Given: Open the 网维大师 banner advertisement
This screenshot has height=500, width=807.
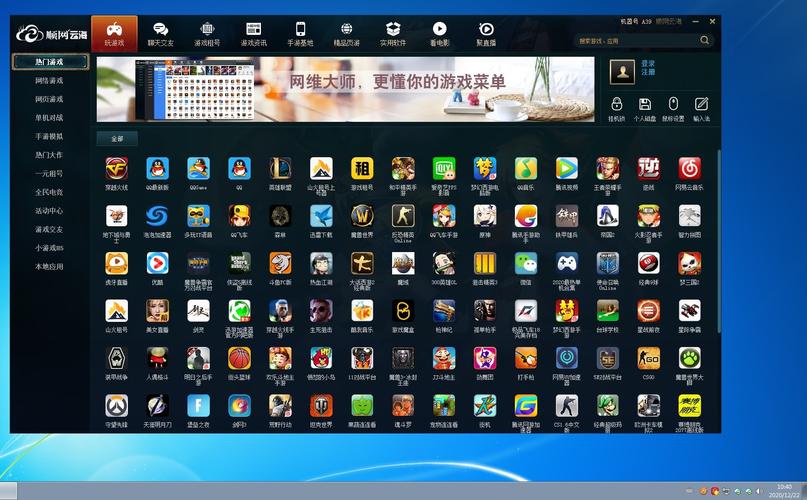Looking at the screenshot, I should (x=345, y=89).
